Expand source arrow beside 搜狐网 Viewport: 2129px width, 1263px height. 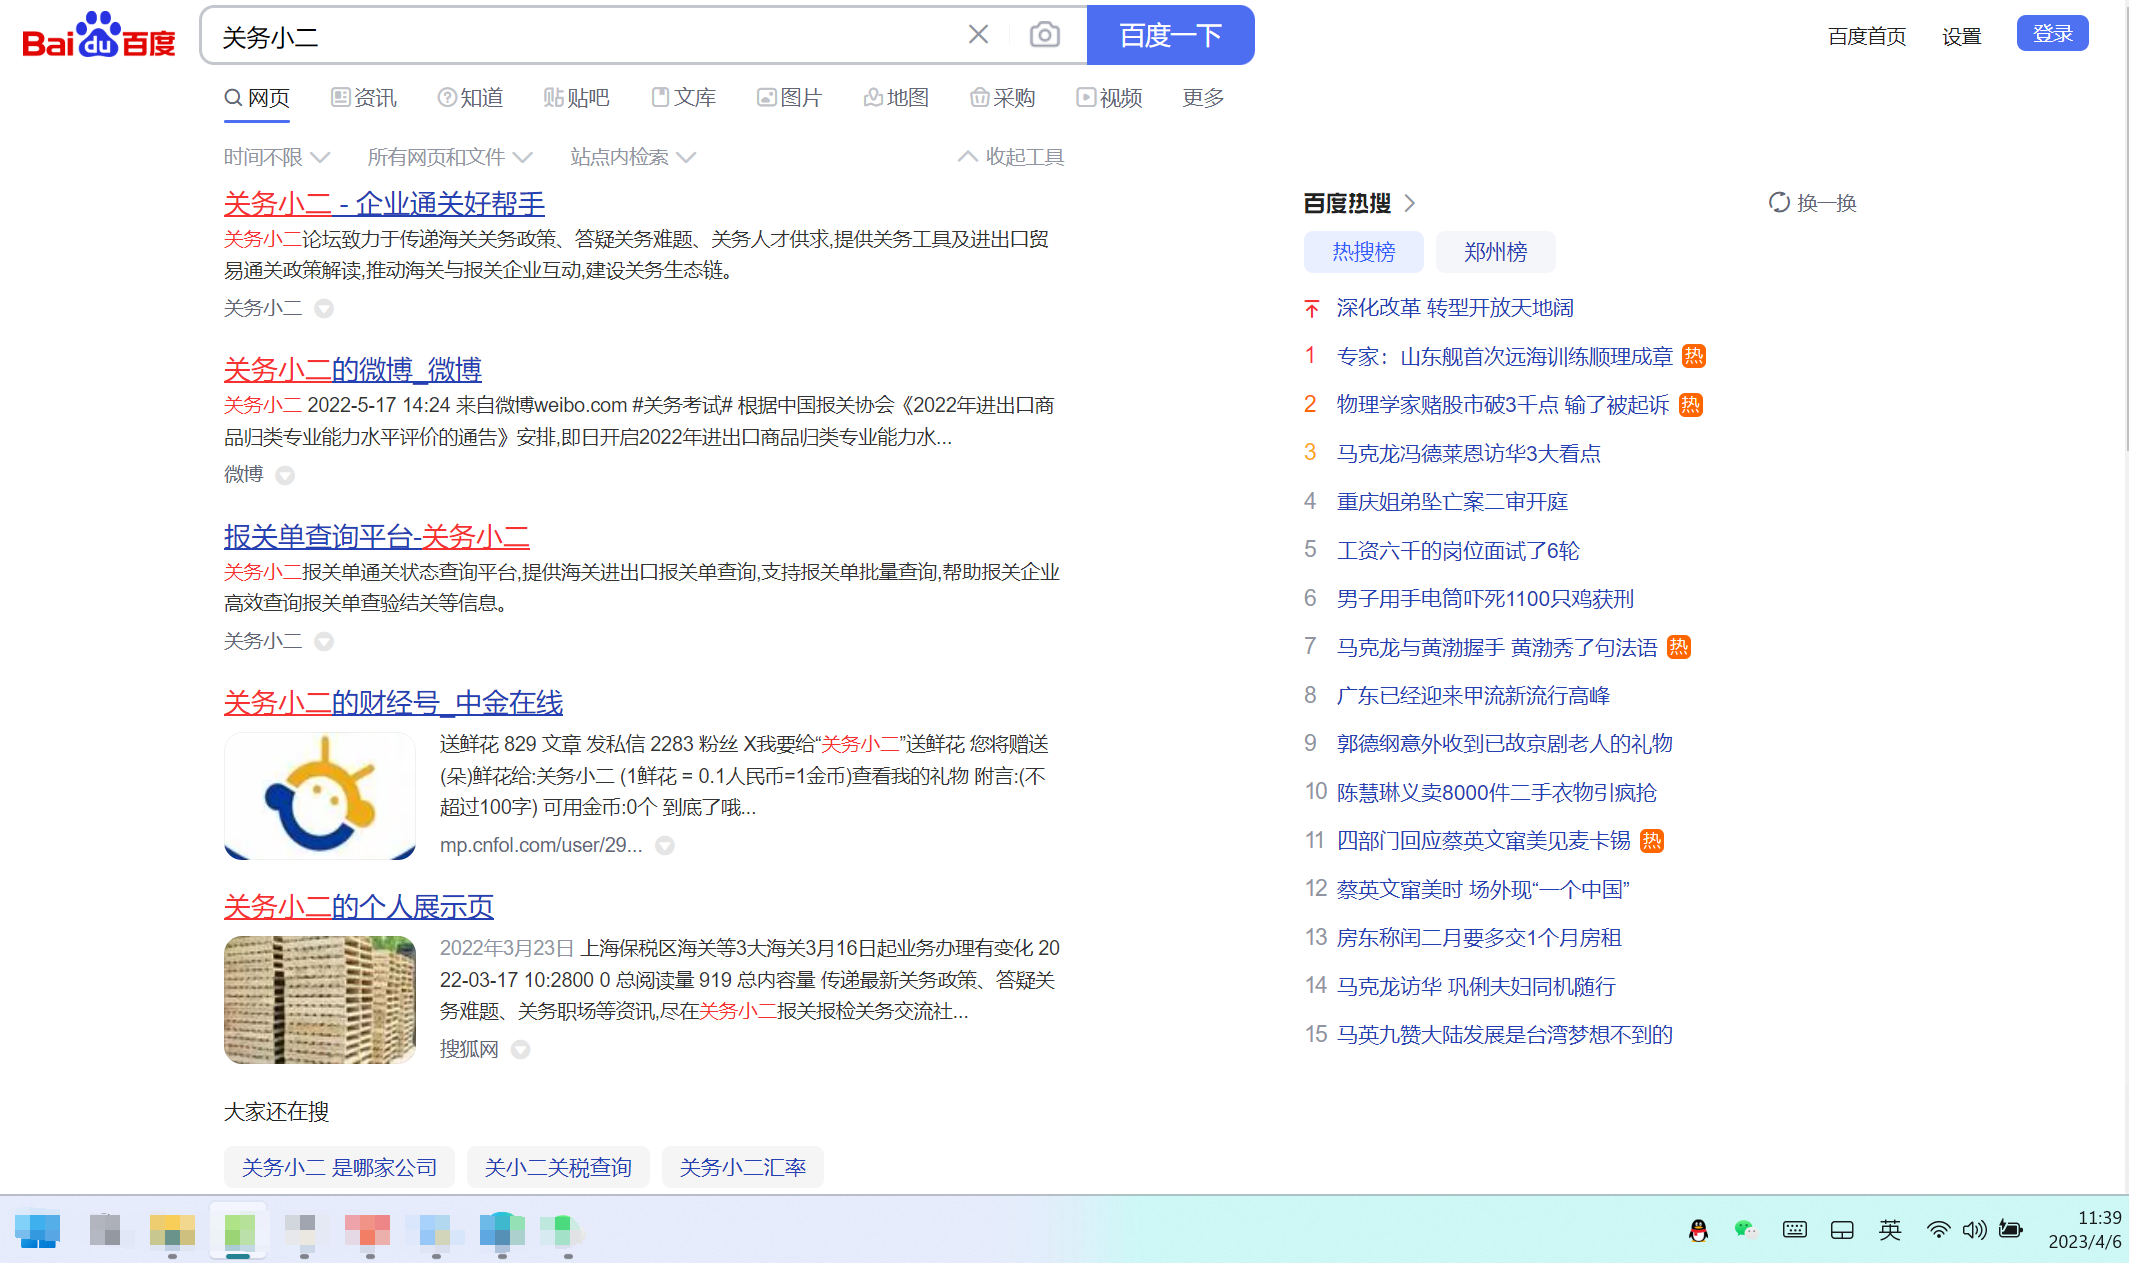coord(521,1049)
